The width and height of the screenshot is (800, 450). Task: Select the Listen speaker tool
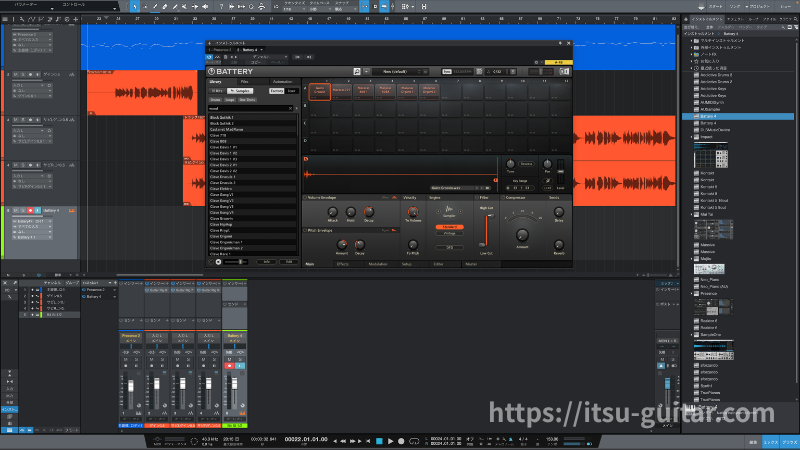[205, 7]
